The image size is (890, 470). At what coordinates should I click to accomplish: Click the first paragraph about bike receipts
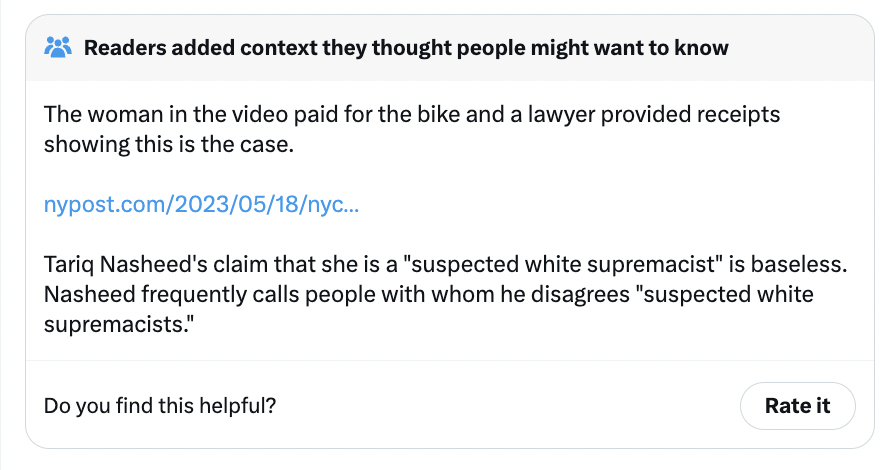tap(412, 129)
